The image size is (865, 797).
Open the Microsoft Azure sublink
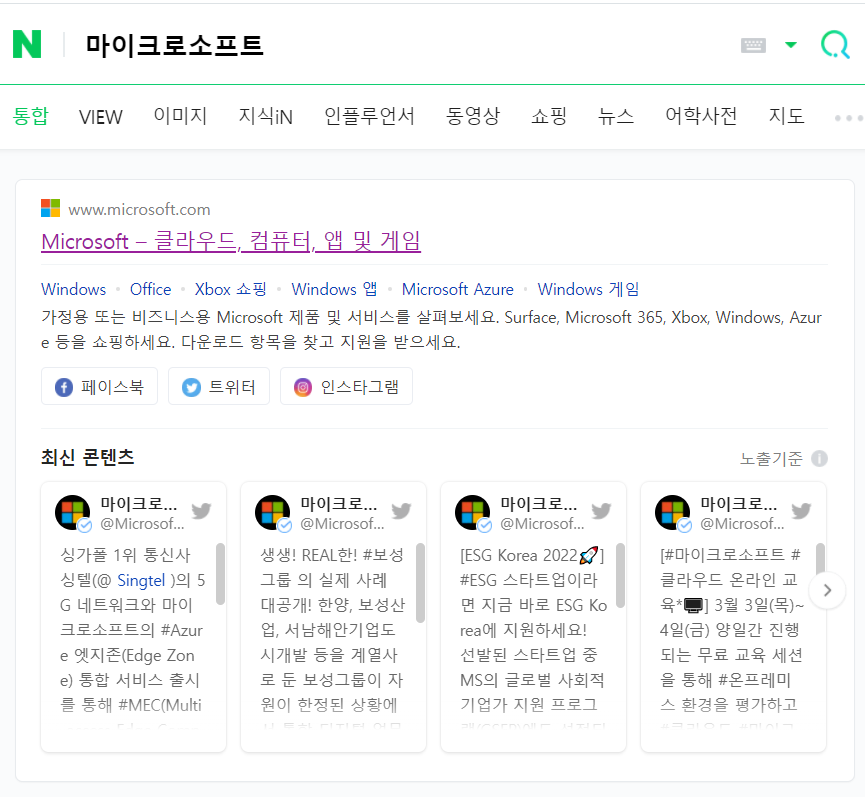click(458, 289)
